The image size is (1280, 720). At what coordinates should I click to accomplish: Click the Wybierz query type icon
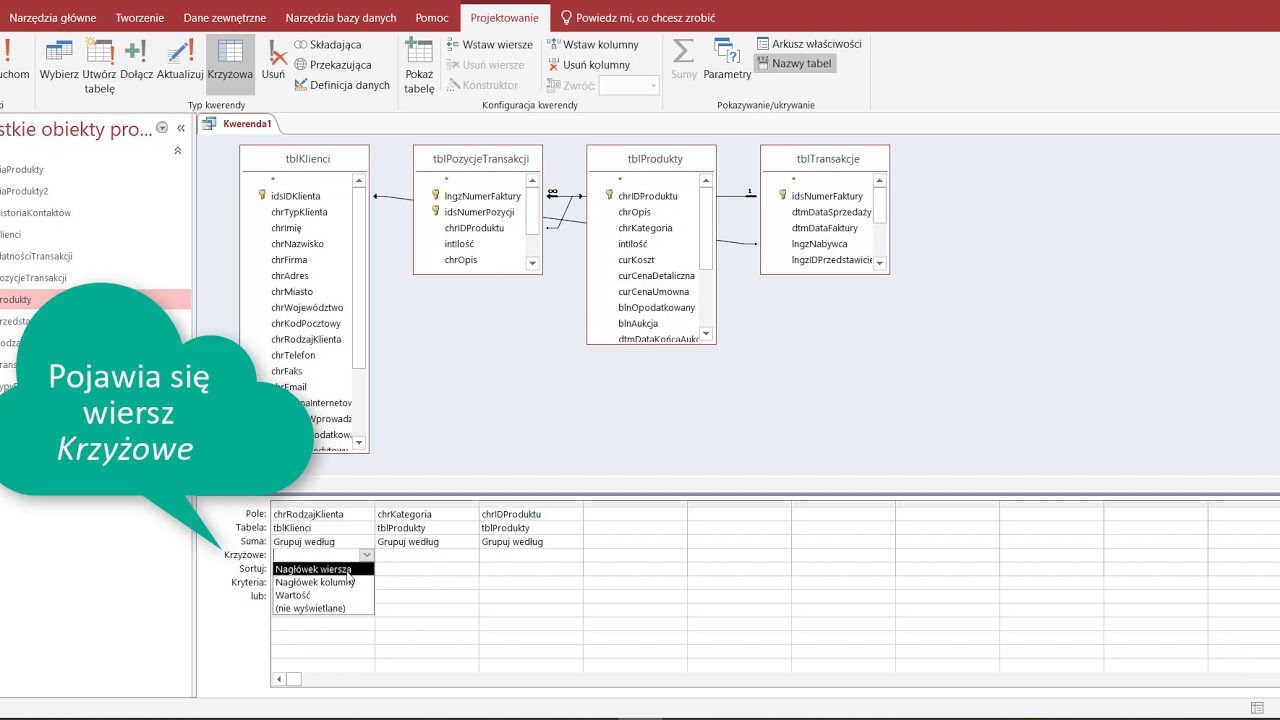tap(59, 61)
